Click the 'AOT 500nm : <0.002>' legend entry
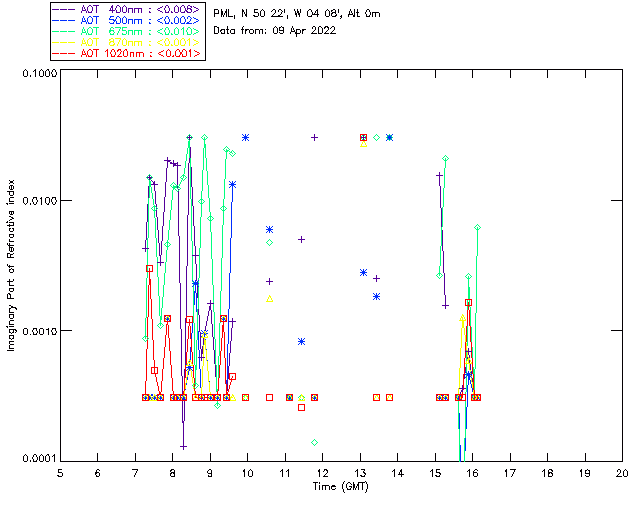Image resolution: width=640 pixels, height=512 pixels. 128,20
